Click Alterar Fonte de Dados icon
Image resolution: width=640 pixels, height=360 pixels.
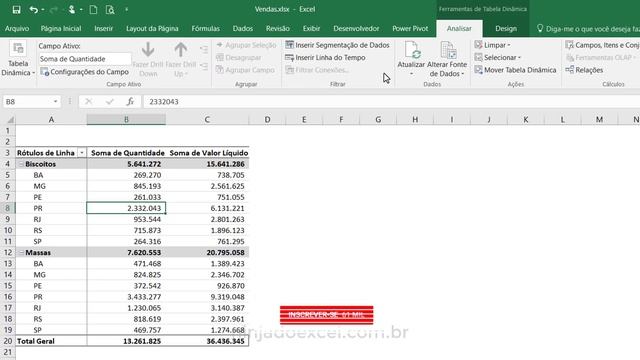pyautogui.click(x=448, y=51)
